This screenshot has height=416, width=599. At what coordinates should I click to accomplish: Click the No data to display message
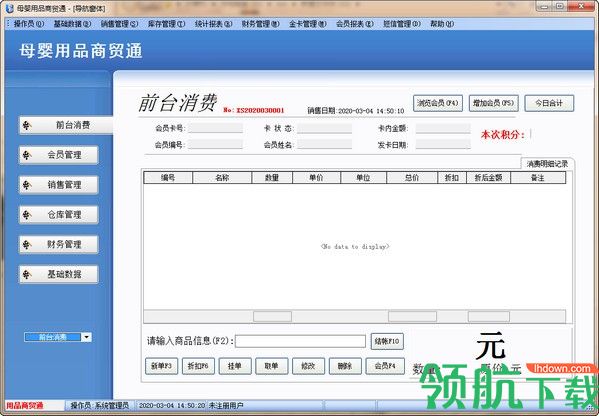(x=355, y=246)
